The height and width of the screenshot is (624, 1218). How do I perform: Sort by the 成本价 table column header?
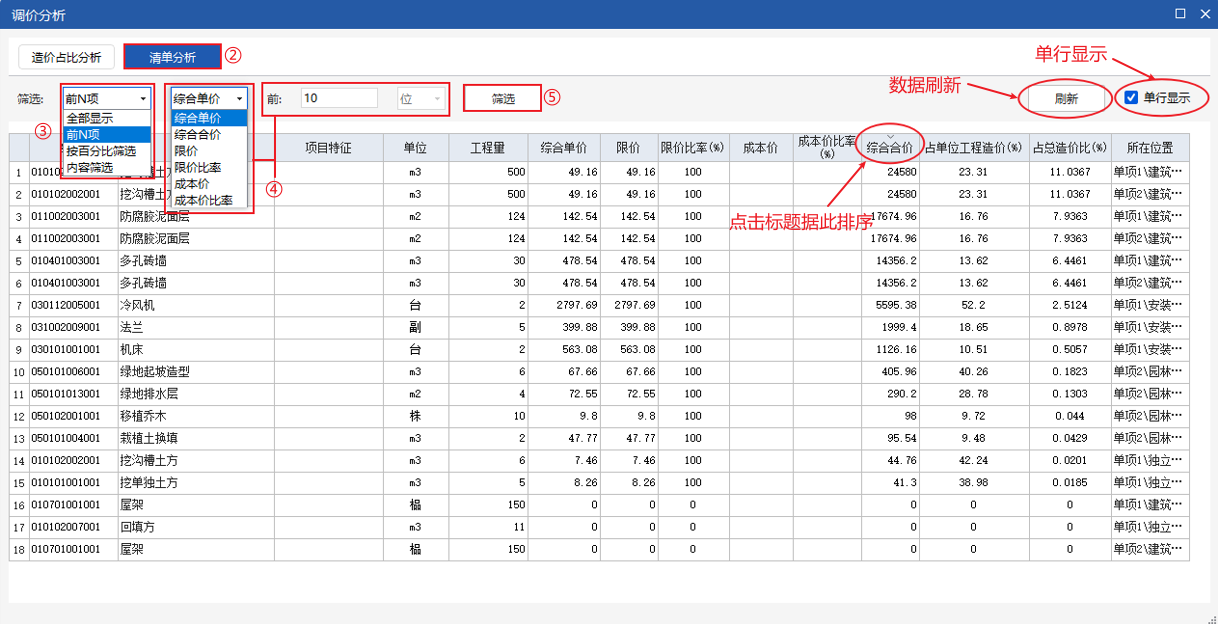(x=761, y=148)
